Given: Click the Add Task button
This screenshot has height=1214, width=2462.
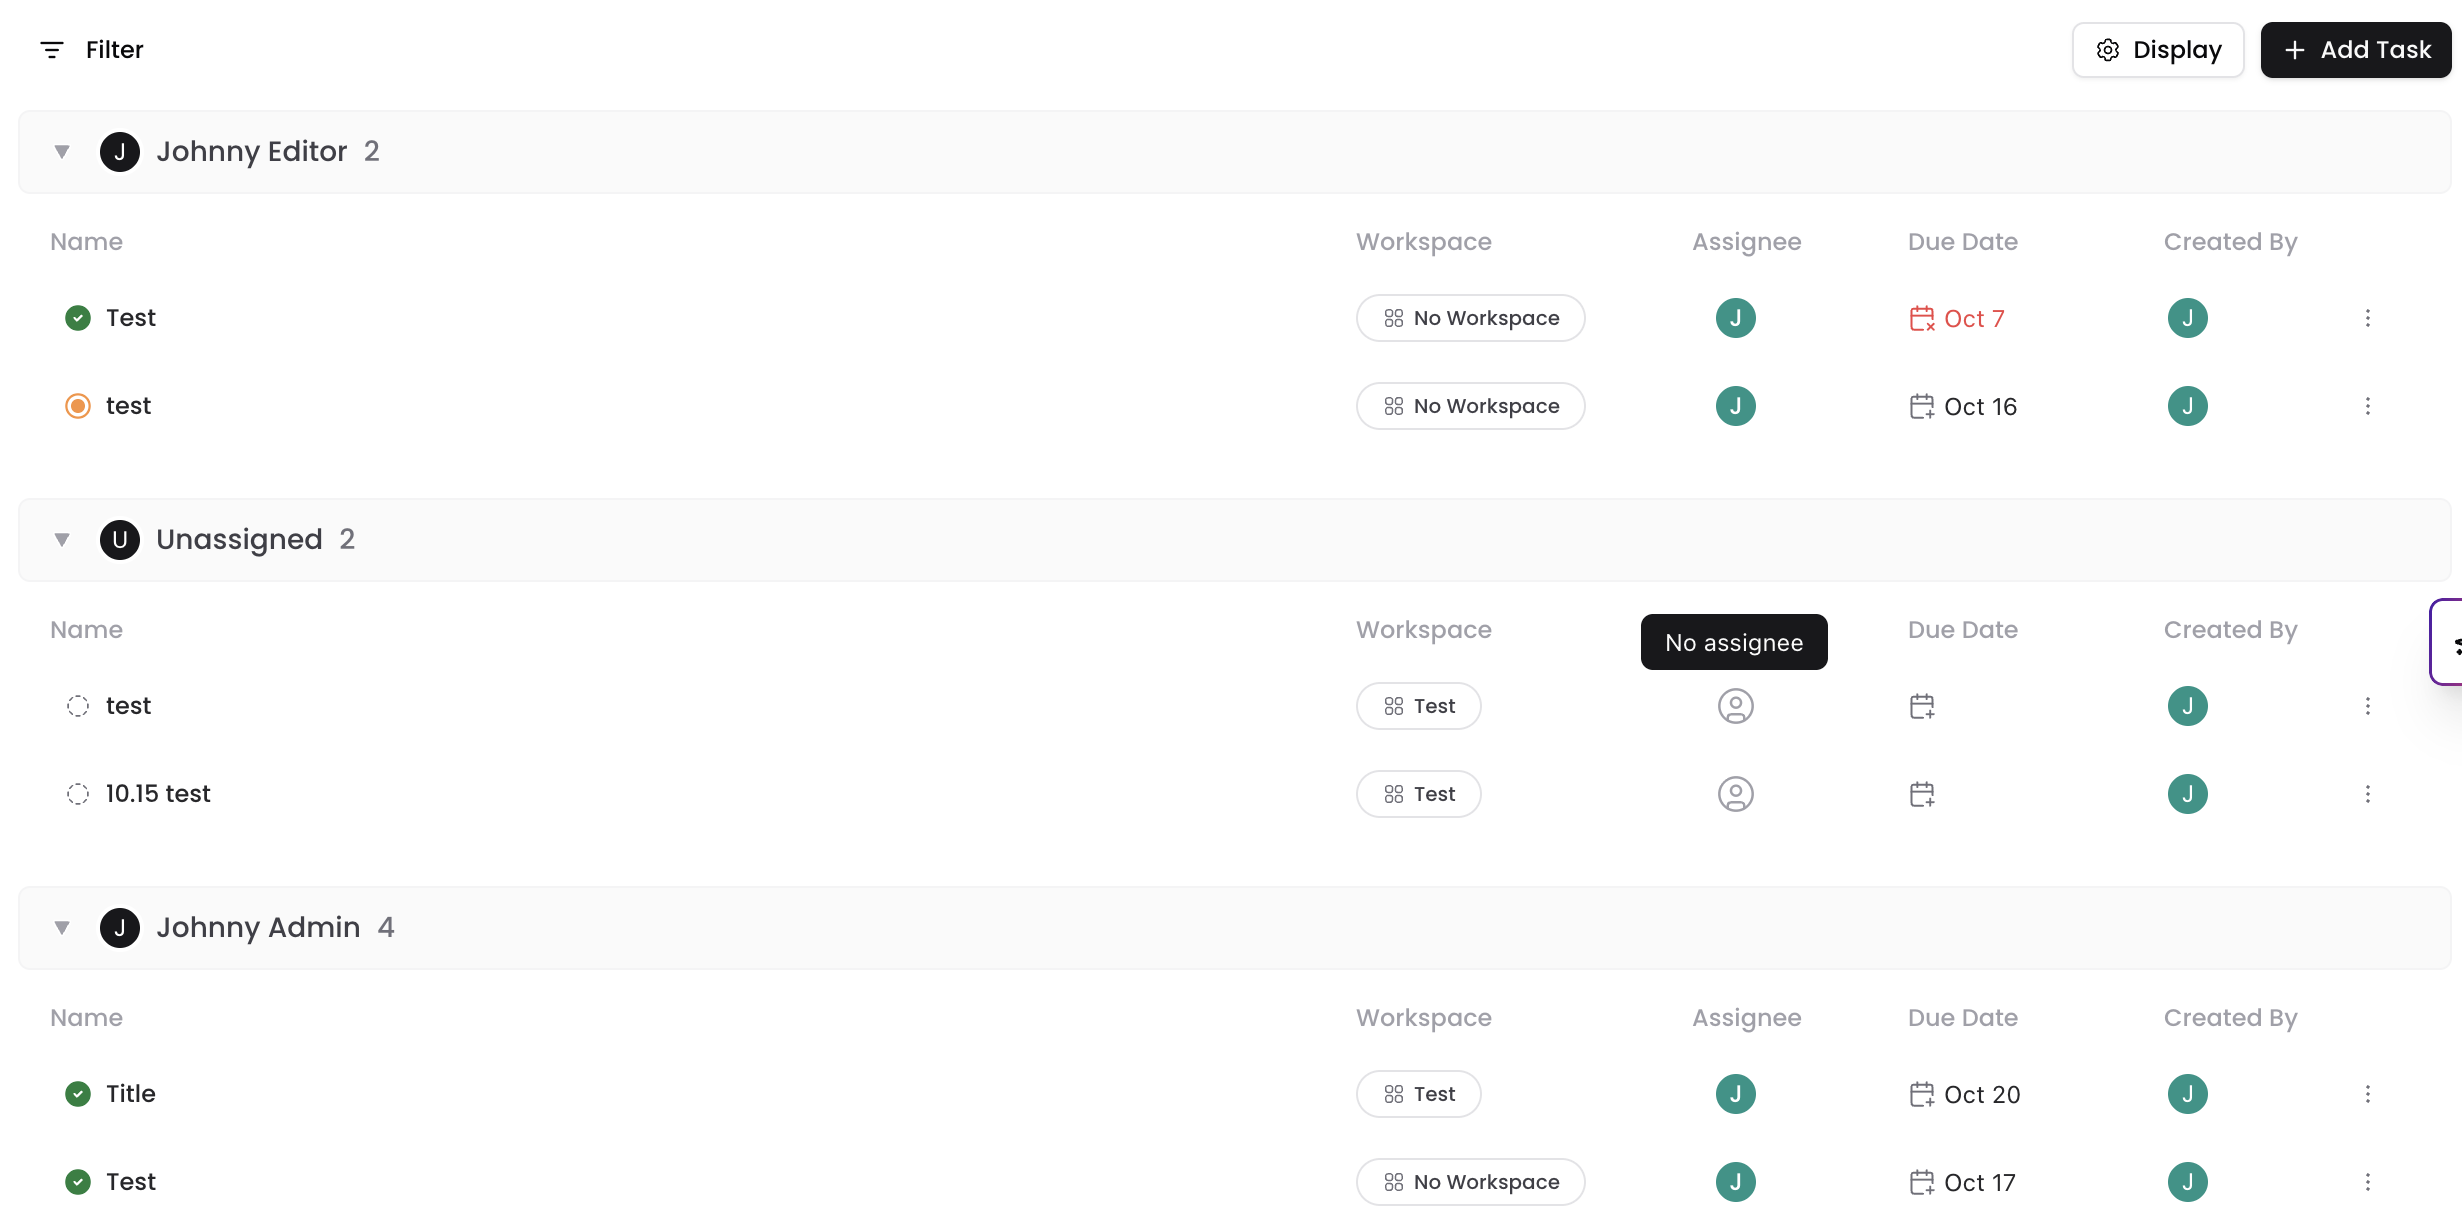Looking at the screenshot, I should point(2356,50).
